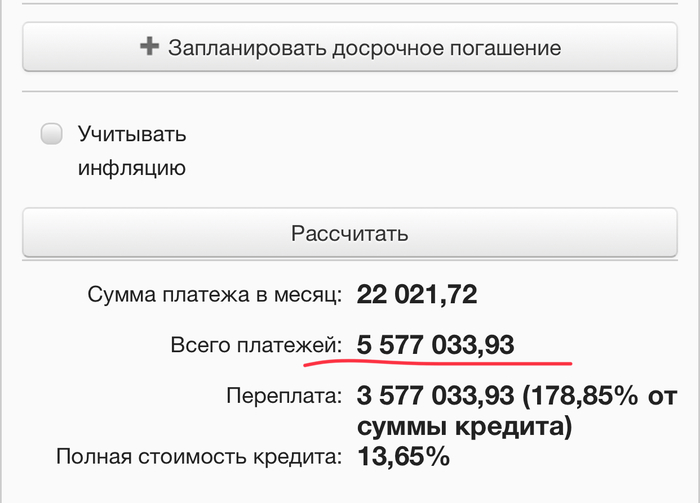Click the «суммы кредита)» text line
Viewport: 700px width, 503px height.
click(464, 428)
